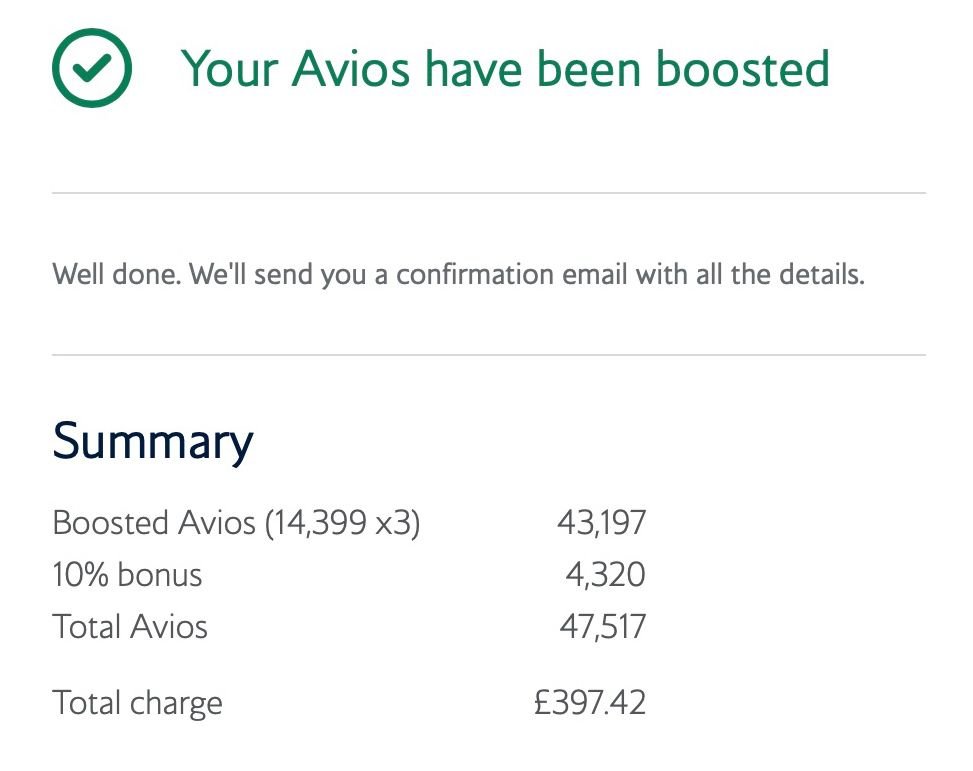Click the divider line below the heading
Screen dimensions: 973x771
pos(488,193)
